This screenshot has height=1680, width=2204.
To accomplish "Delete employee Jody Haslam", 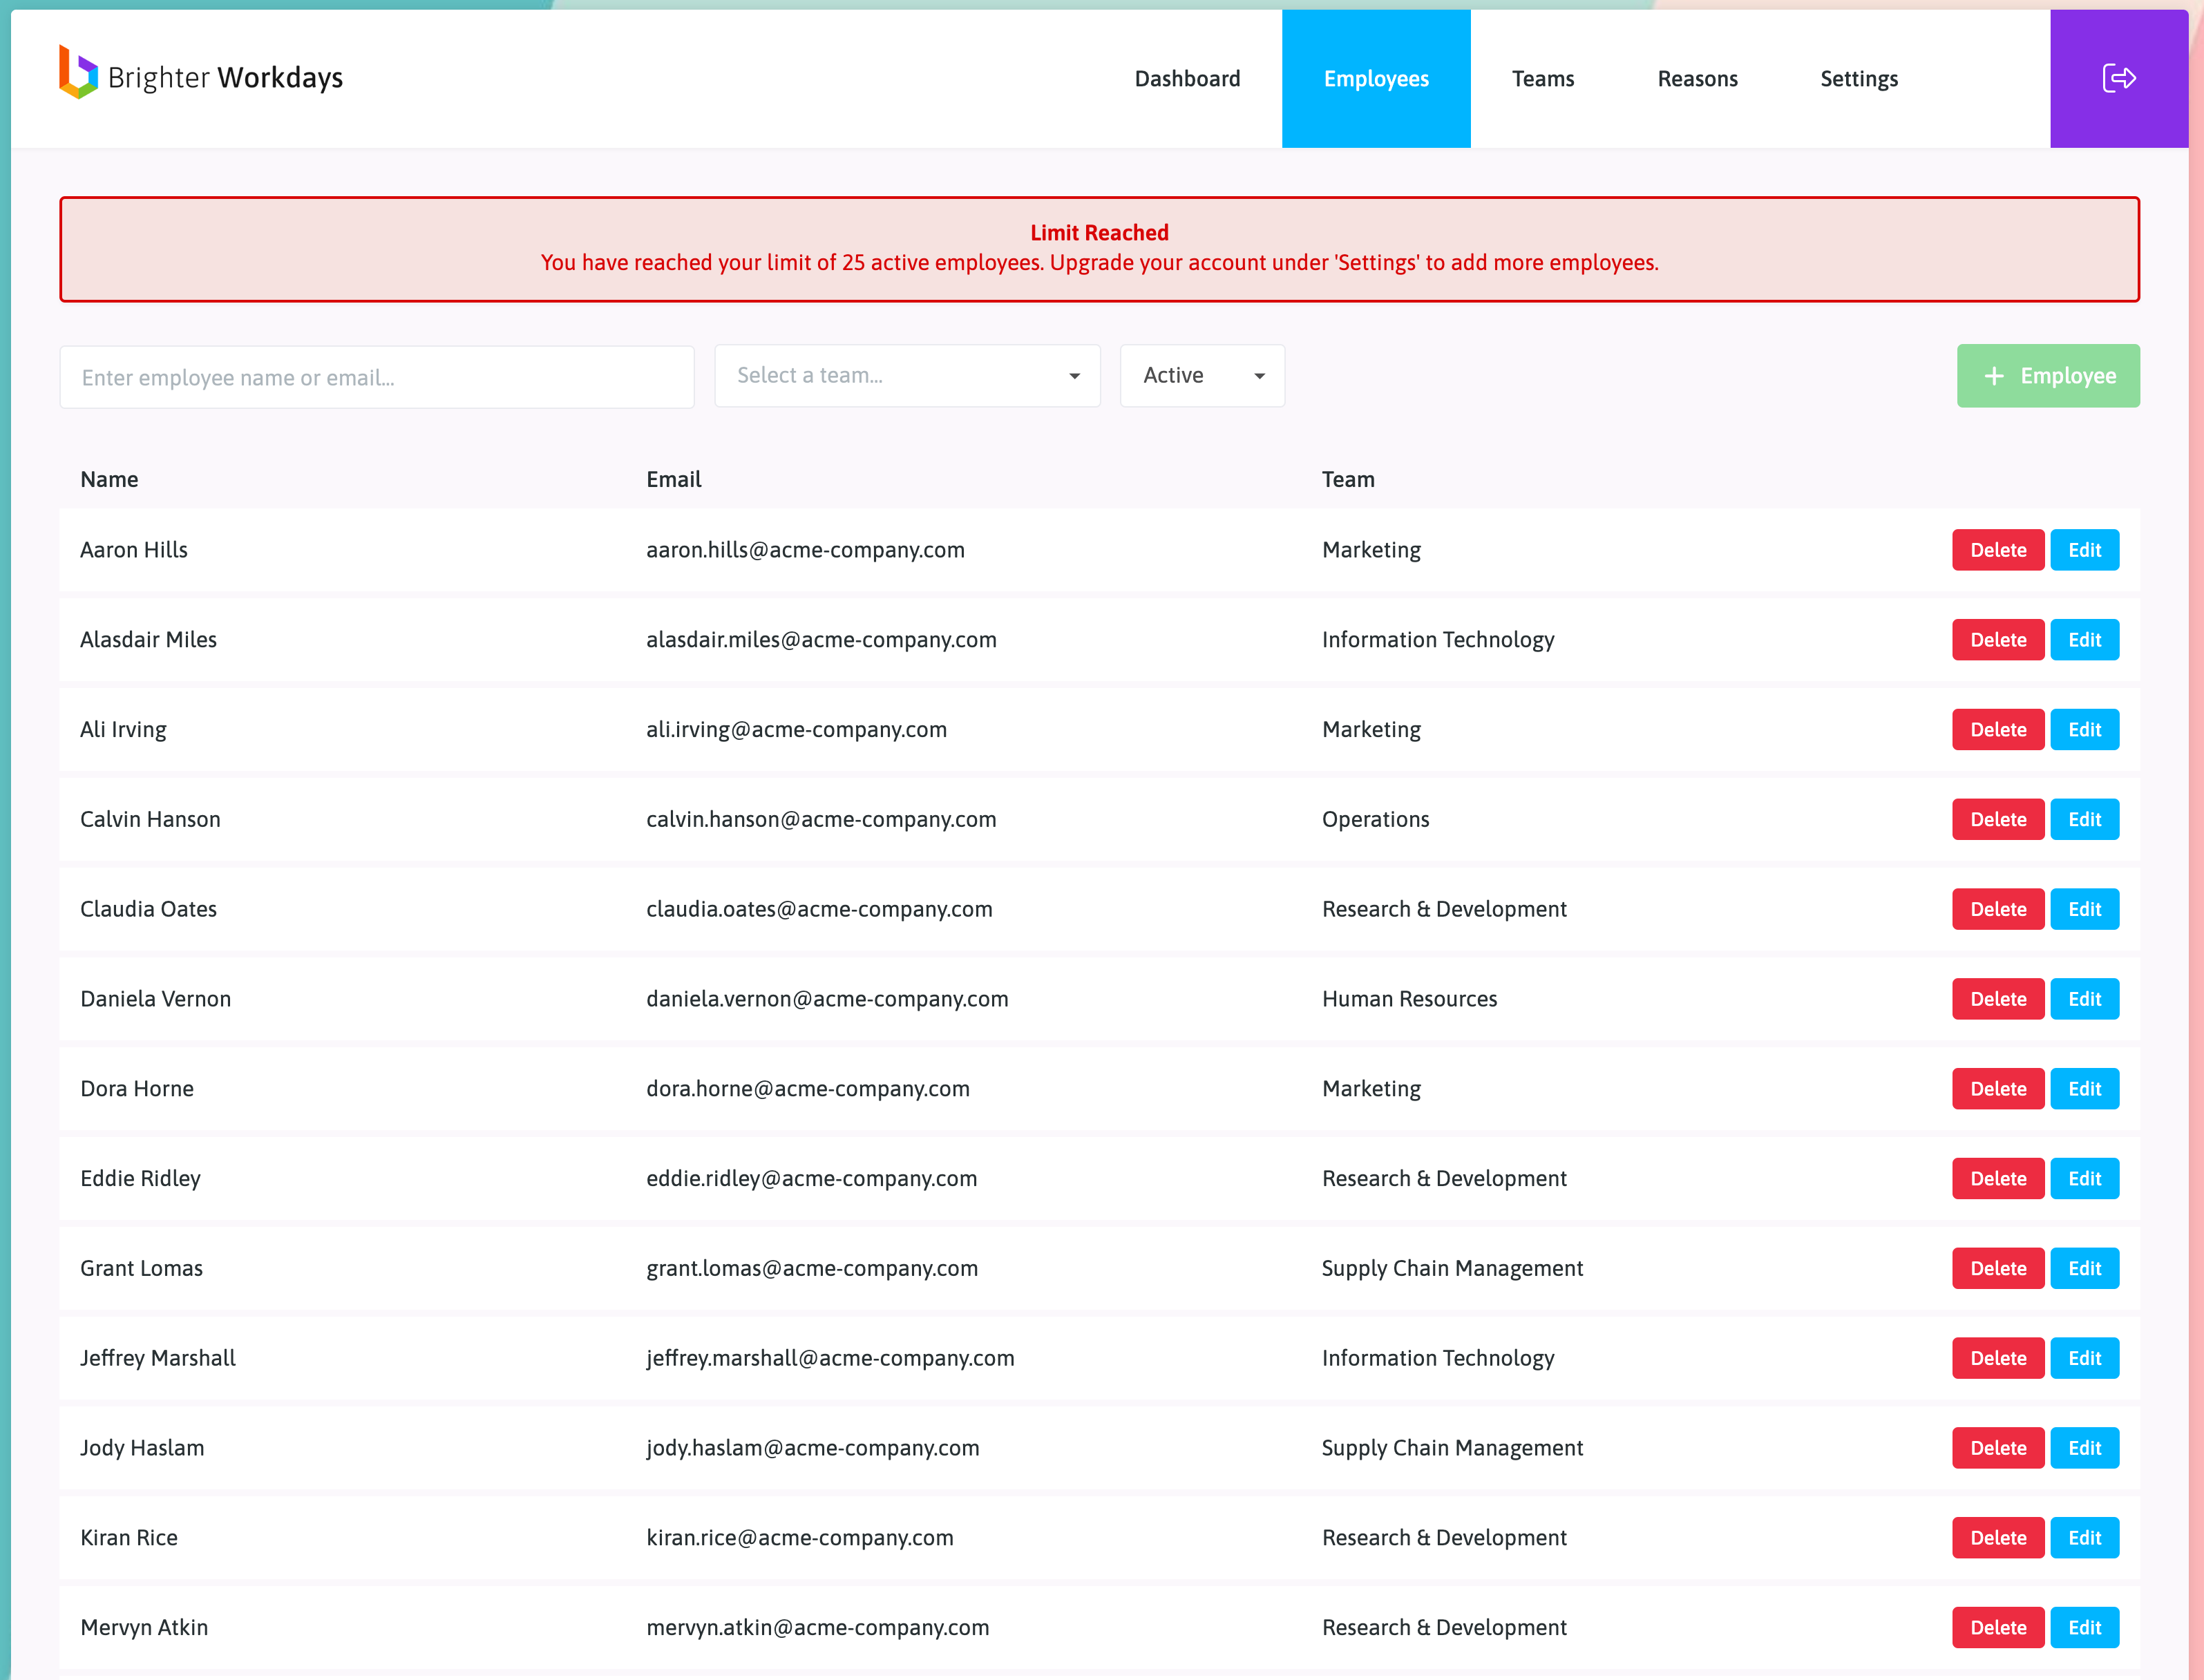I will click(1997, 1448).
